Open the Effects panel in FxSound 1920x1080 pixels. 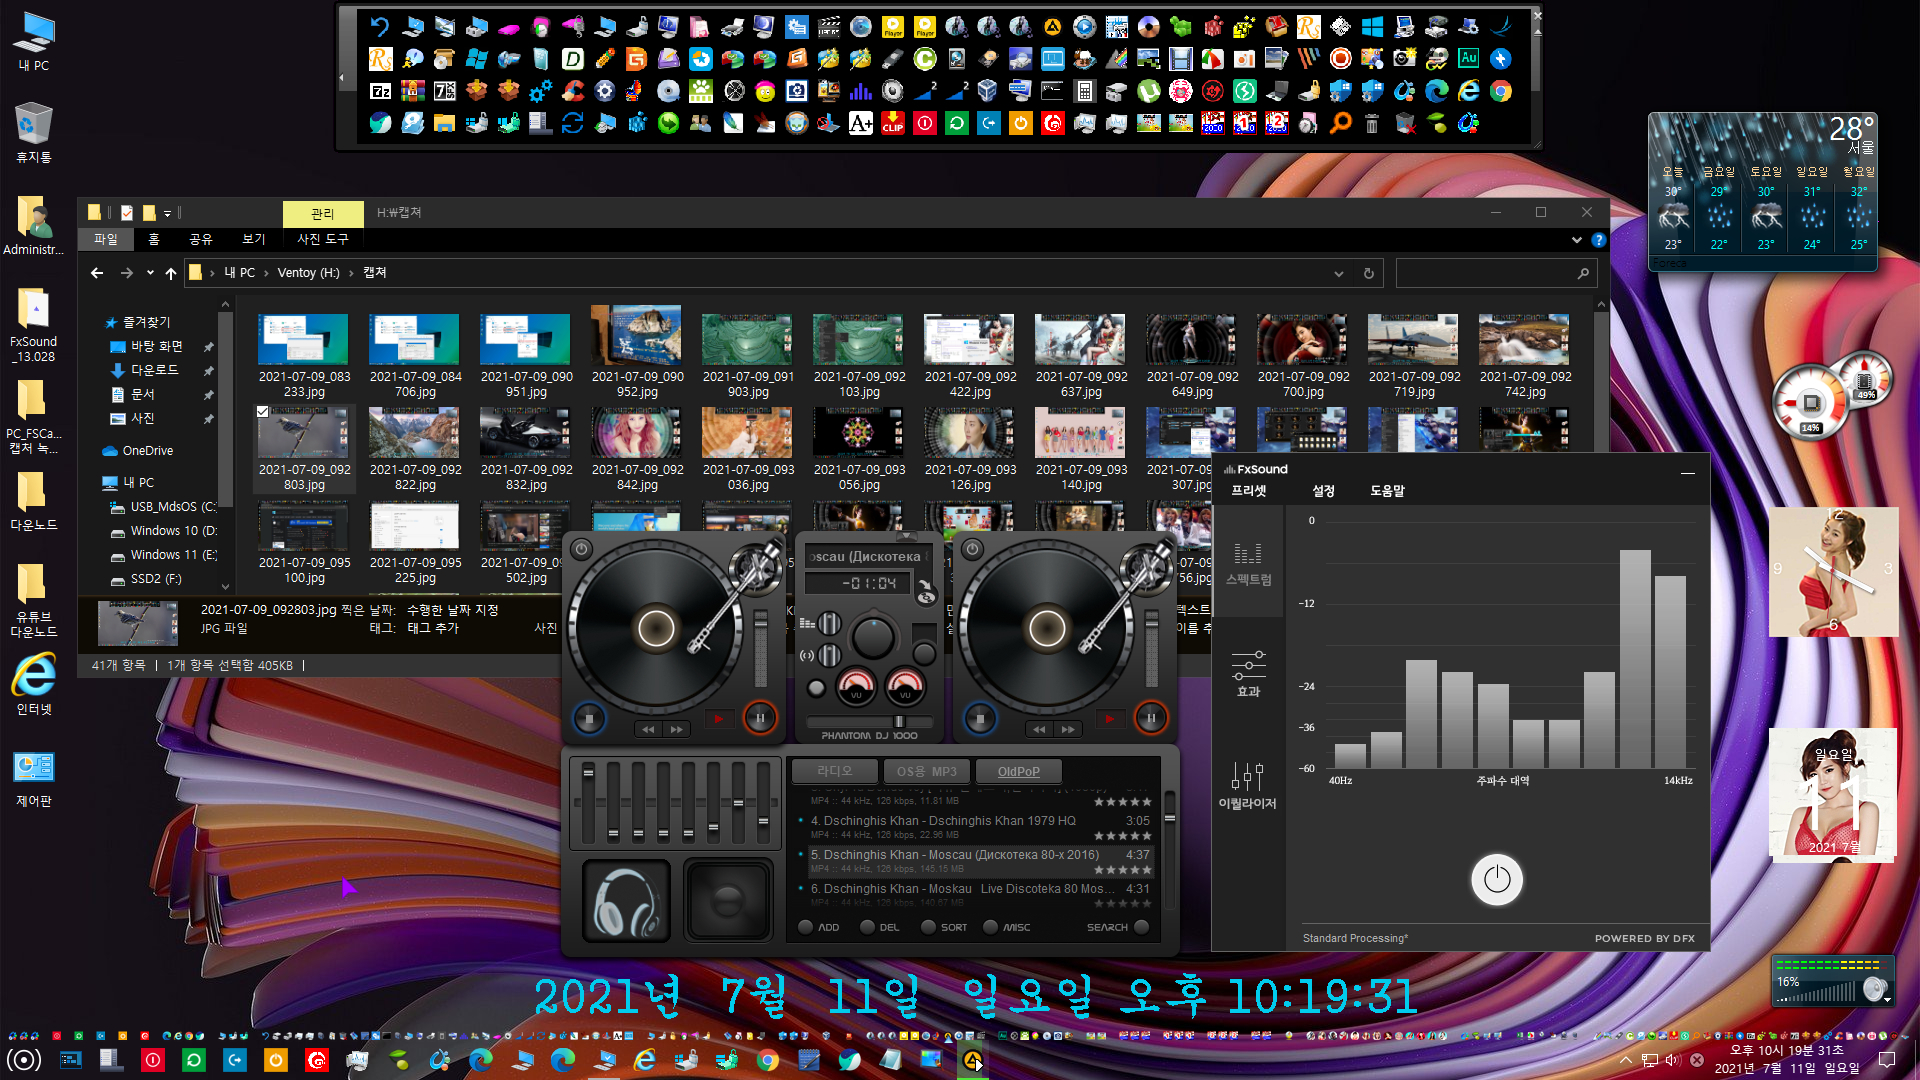pyautogui.click(x=1248, y=673)
